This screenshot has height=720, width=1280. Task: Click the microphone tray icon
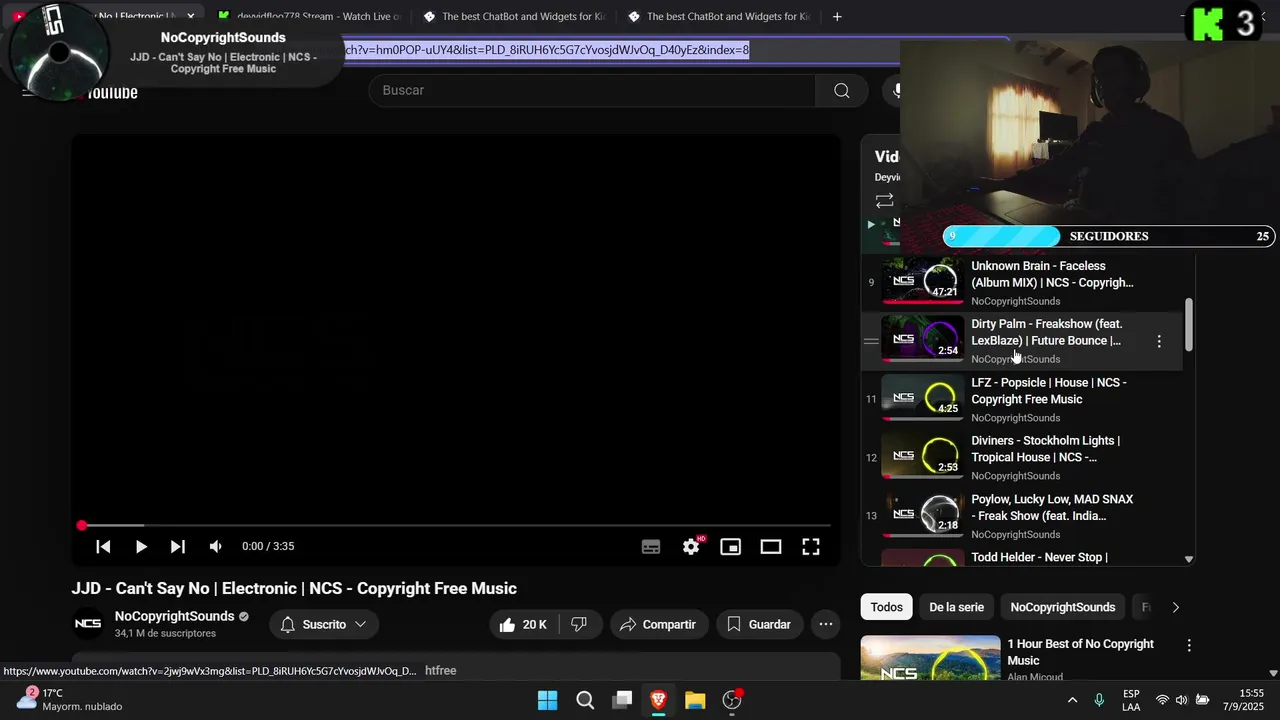(x=1099, y=700)
